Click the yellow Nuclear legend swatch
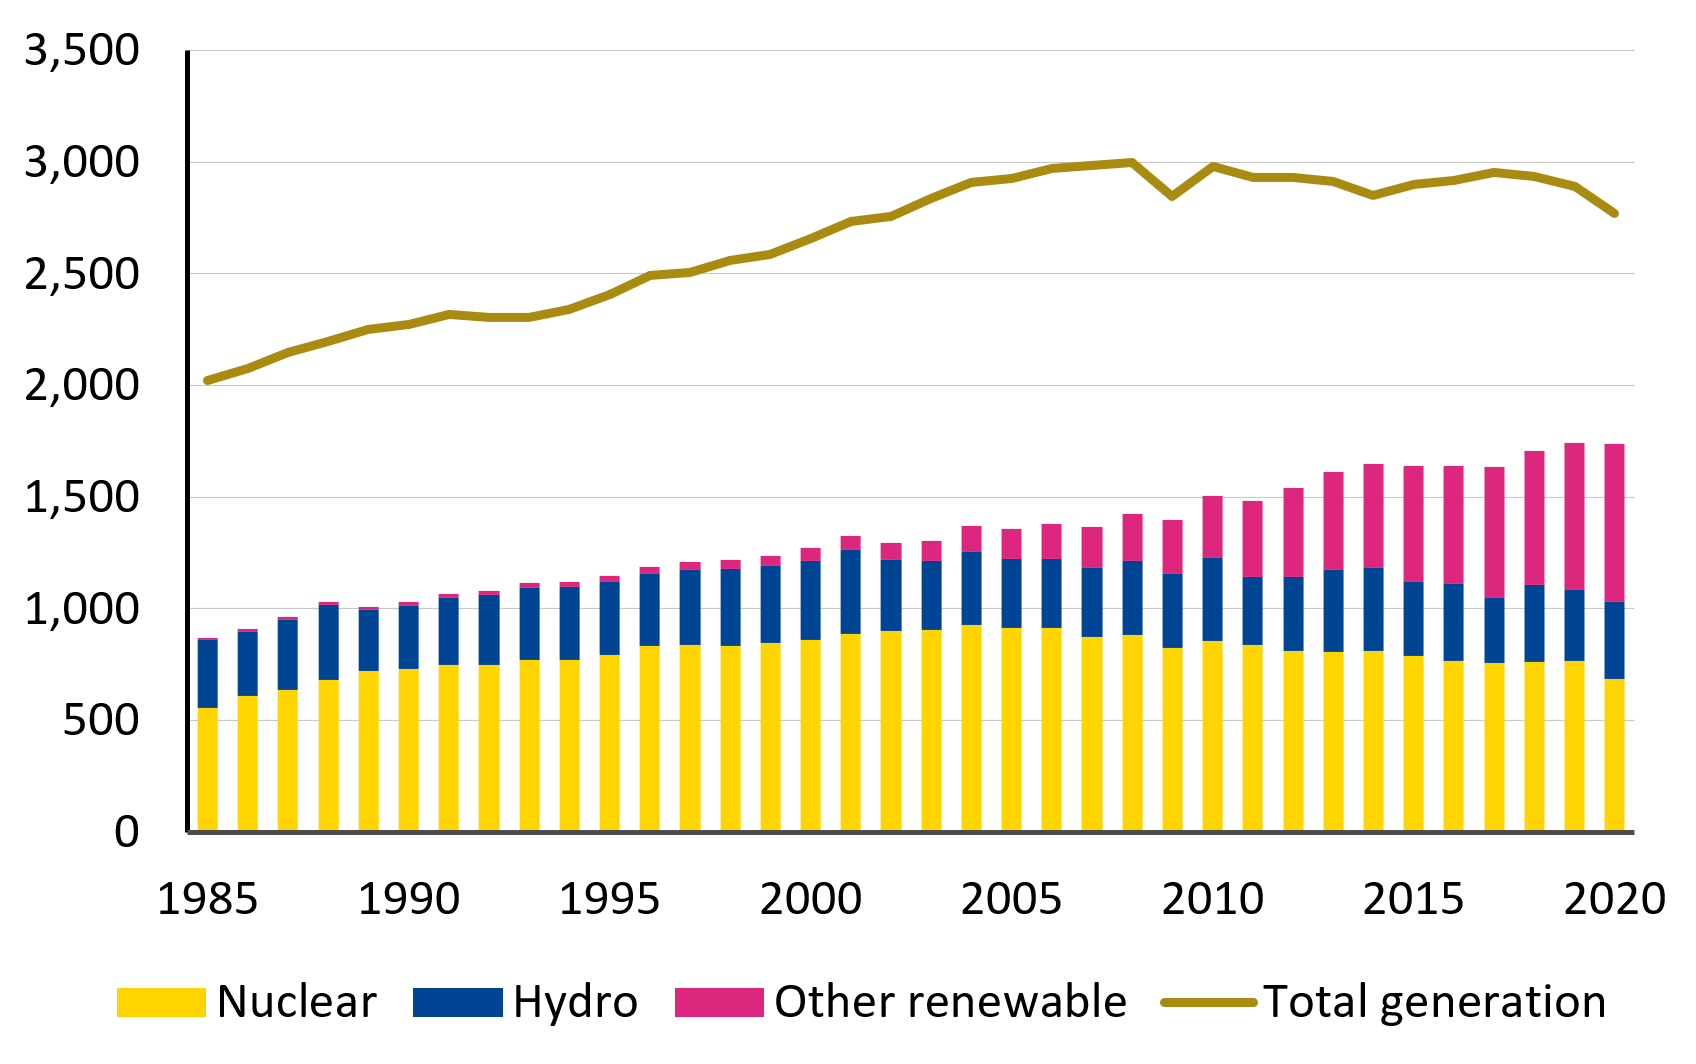The width and height of the screenshot is (1696, 1064). (x=161, y=1002)
